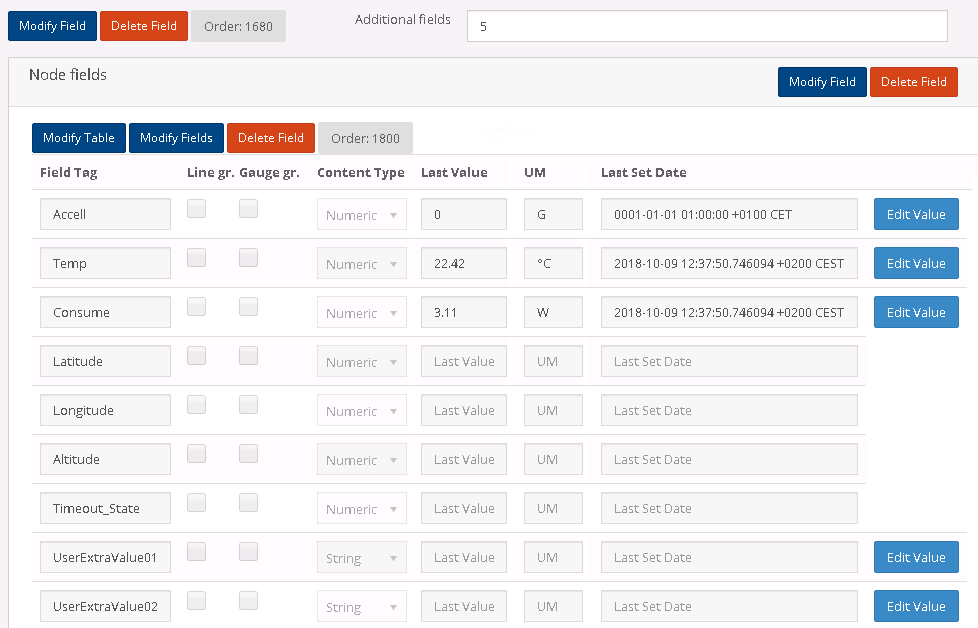Select the UM field for Accell
The height and width of the screenshot is (628, 978).
click(553, 215)
